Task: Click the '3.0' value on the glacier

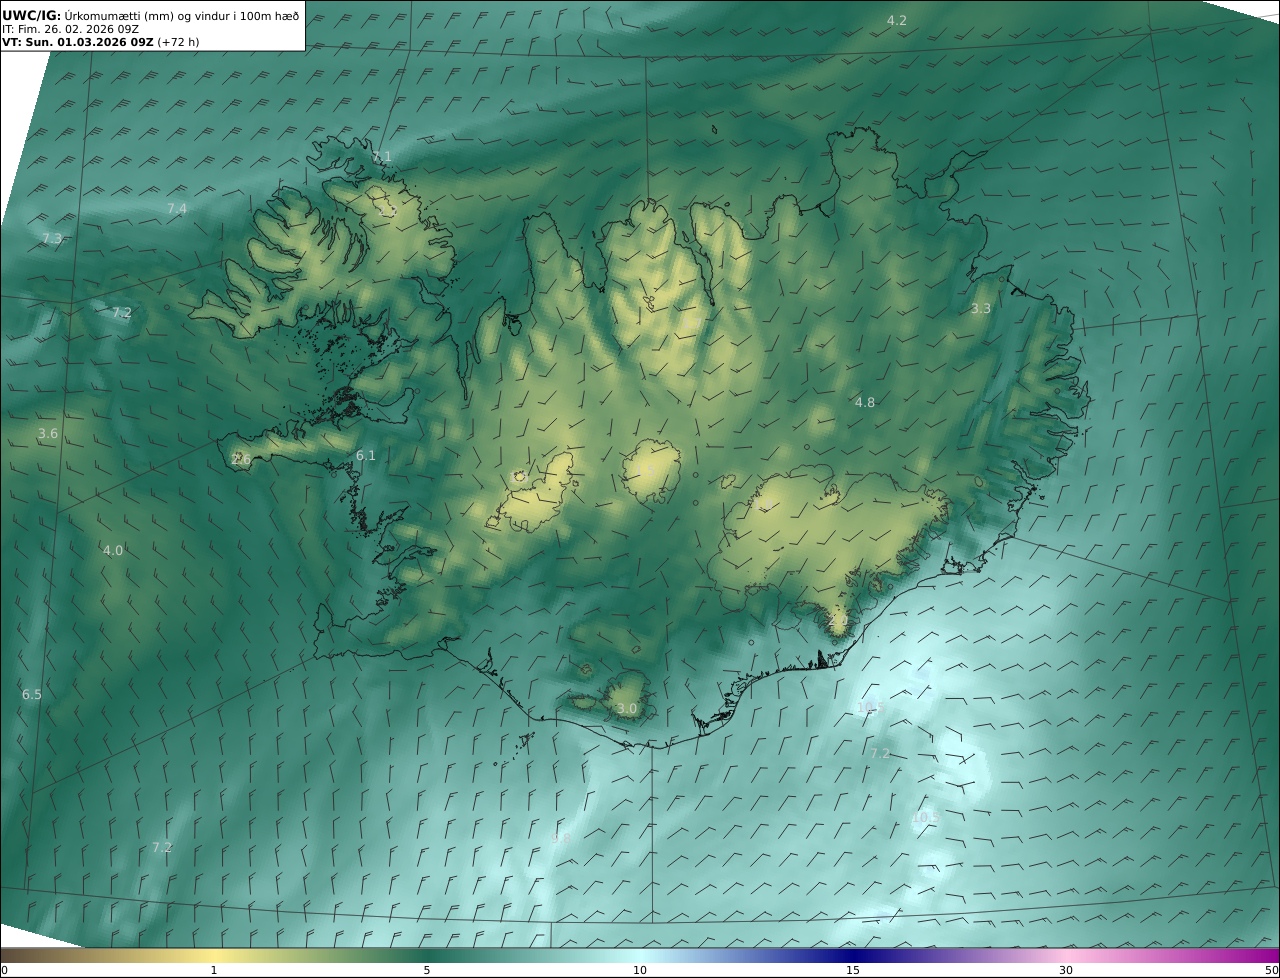Action: coord(626,708)
